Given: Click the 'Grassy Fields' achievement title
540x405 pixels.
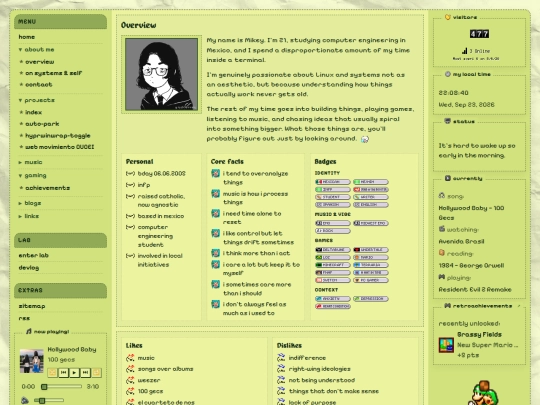Looking at the screenshot, I should click(479, 335).
